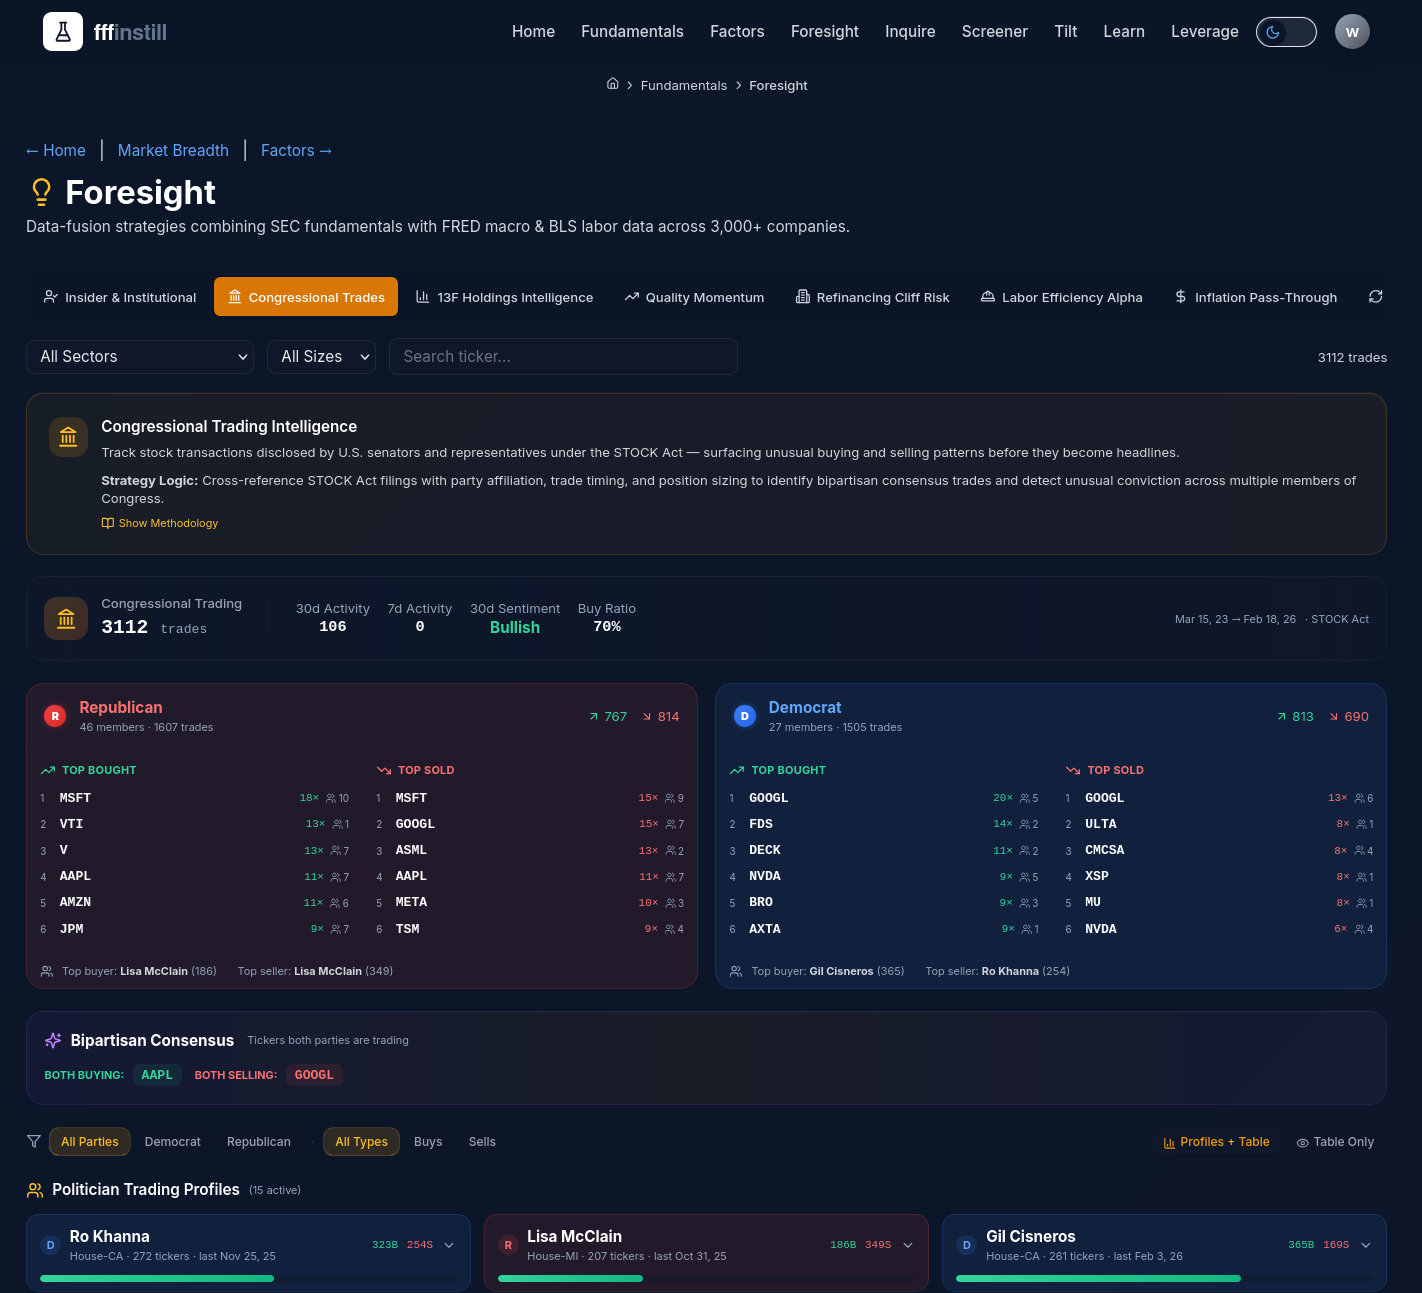Switch to 13F Holdings Intelligence tab
1422x1293 pixels.
tap(504, 297)
